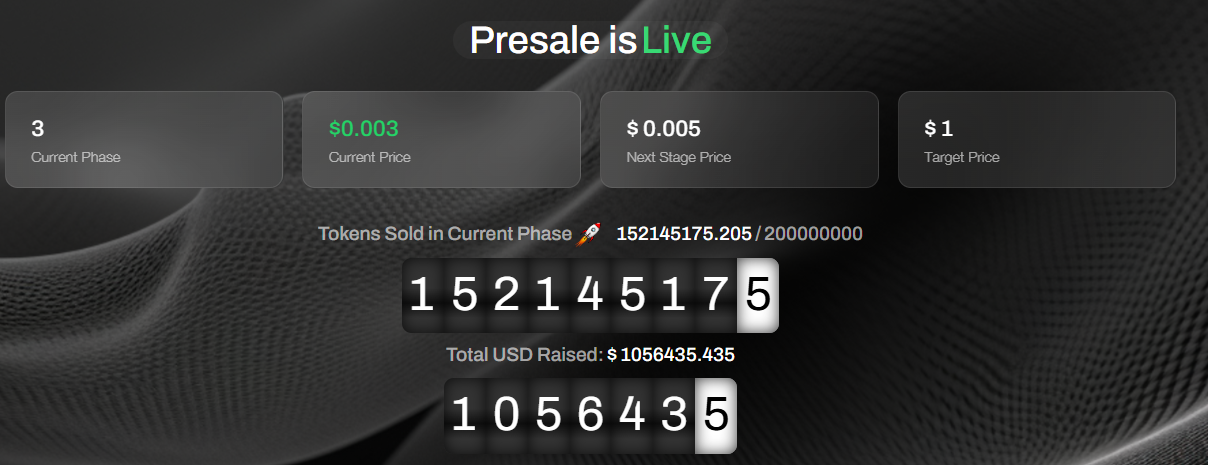1208x465 pixels.
Task: Click digit 4 in the tokens sold counter
Action: point(590,296)
